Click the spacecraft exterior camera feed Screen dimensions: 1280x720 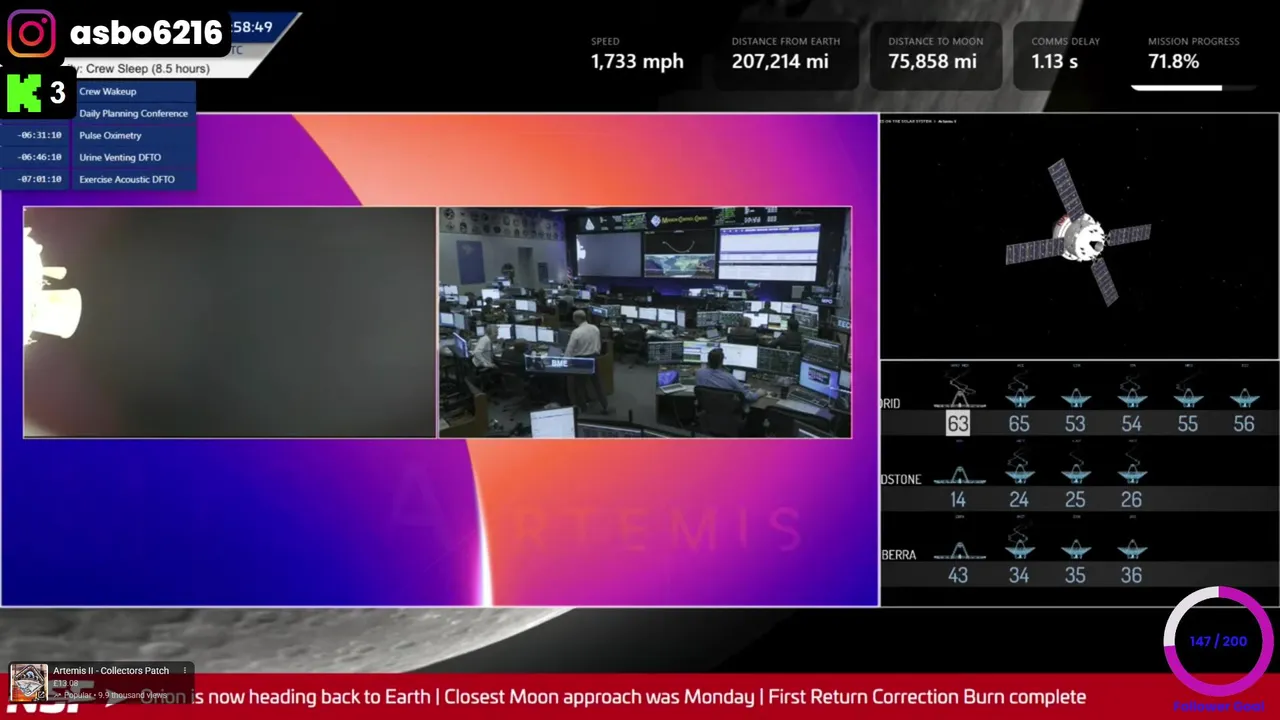coord(229,322)
